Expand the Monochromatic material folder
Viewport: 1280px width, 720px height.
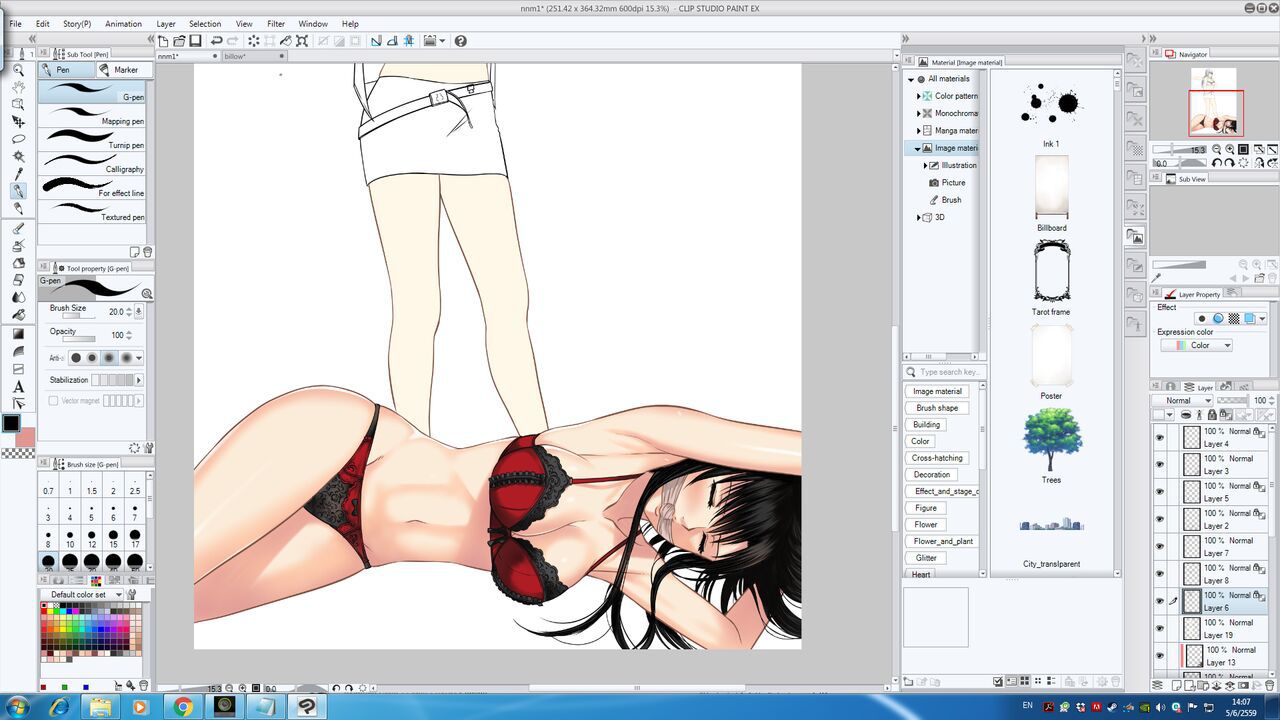918,113
